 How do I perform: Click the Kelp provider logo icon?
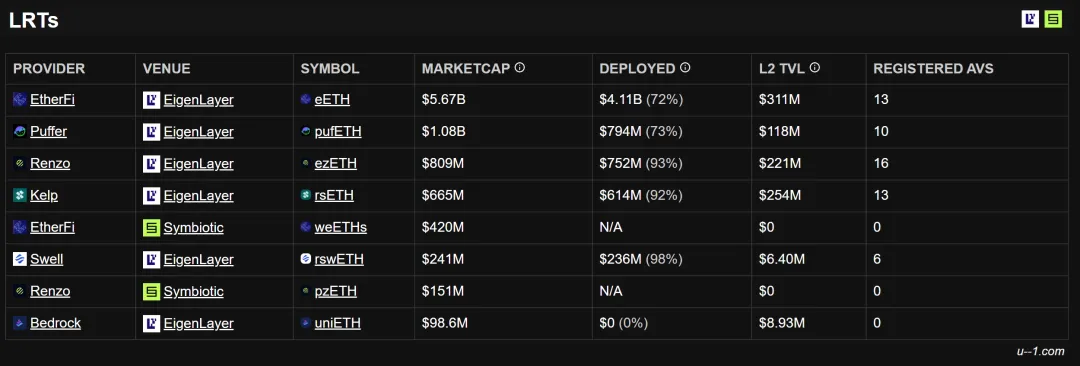[x=20, y=195]
